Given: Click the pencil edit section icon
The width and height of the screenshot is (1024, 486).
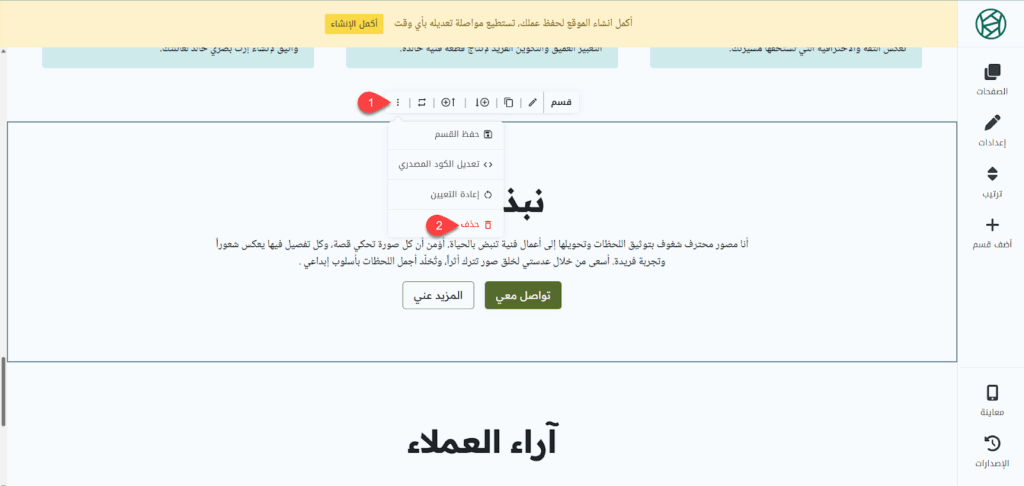Looking at the screenshot, I should (x=533, y=102).
